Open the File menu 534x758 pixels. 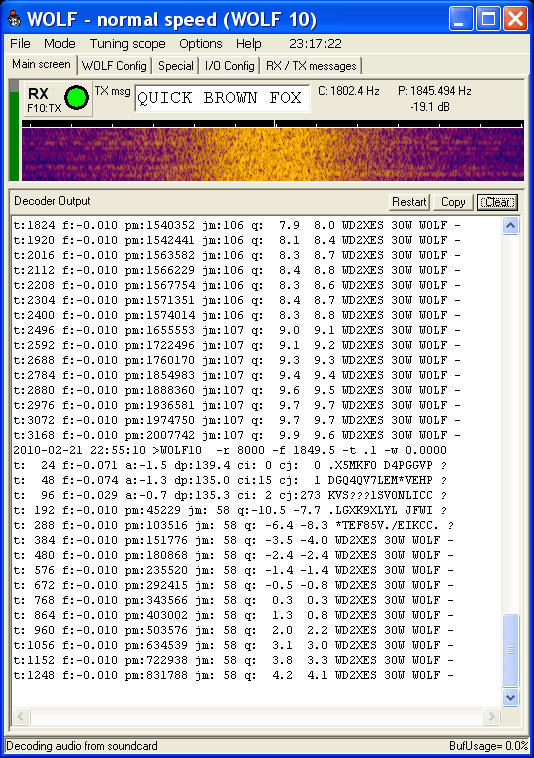20,44
